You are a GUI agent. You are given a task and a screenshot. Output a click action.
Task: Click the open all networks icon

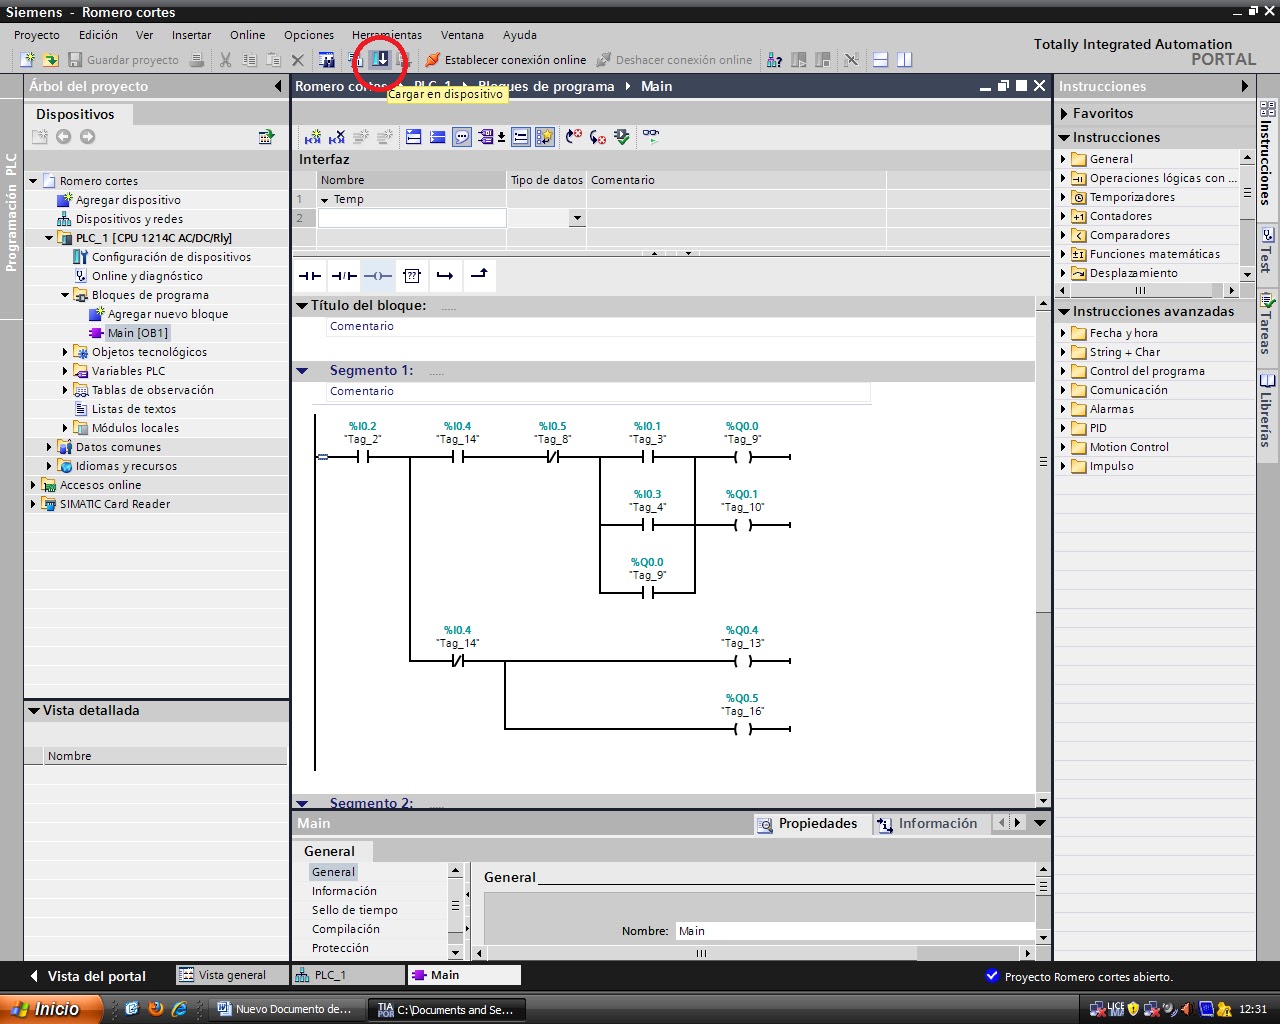click(x=413, y=137)
